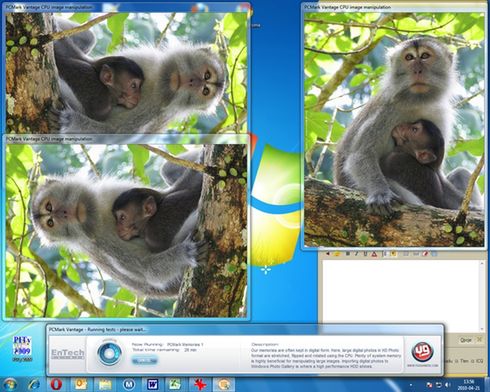Screen dimensions: 490x392
Task: Toggle underline formatting in chat toolbar
Action: [x=365, y=254]
